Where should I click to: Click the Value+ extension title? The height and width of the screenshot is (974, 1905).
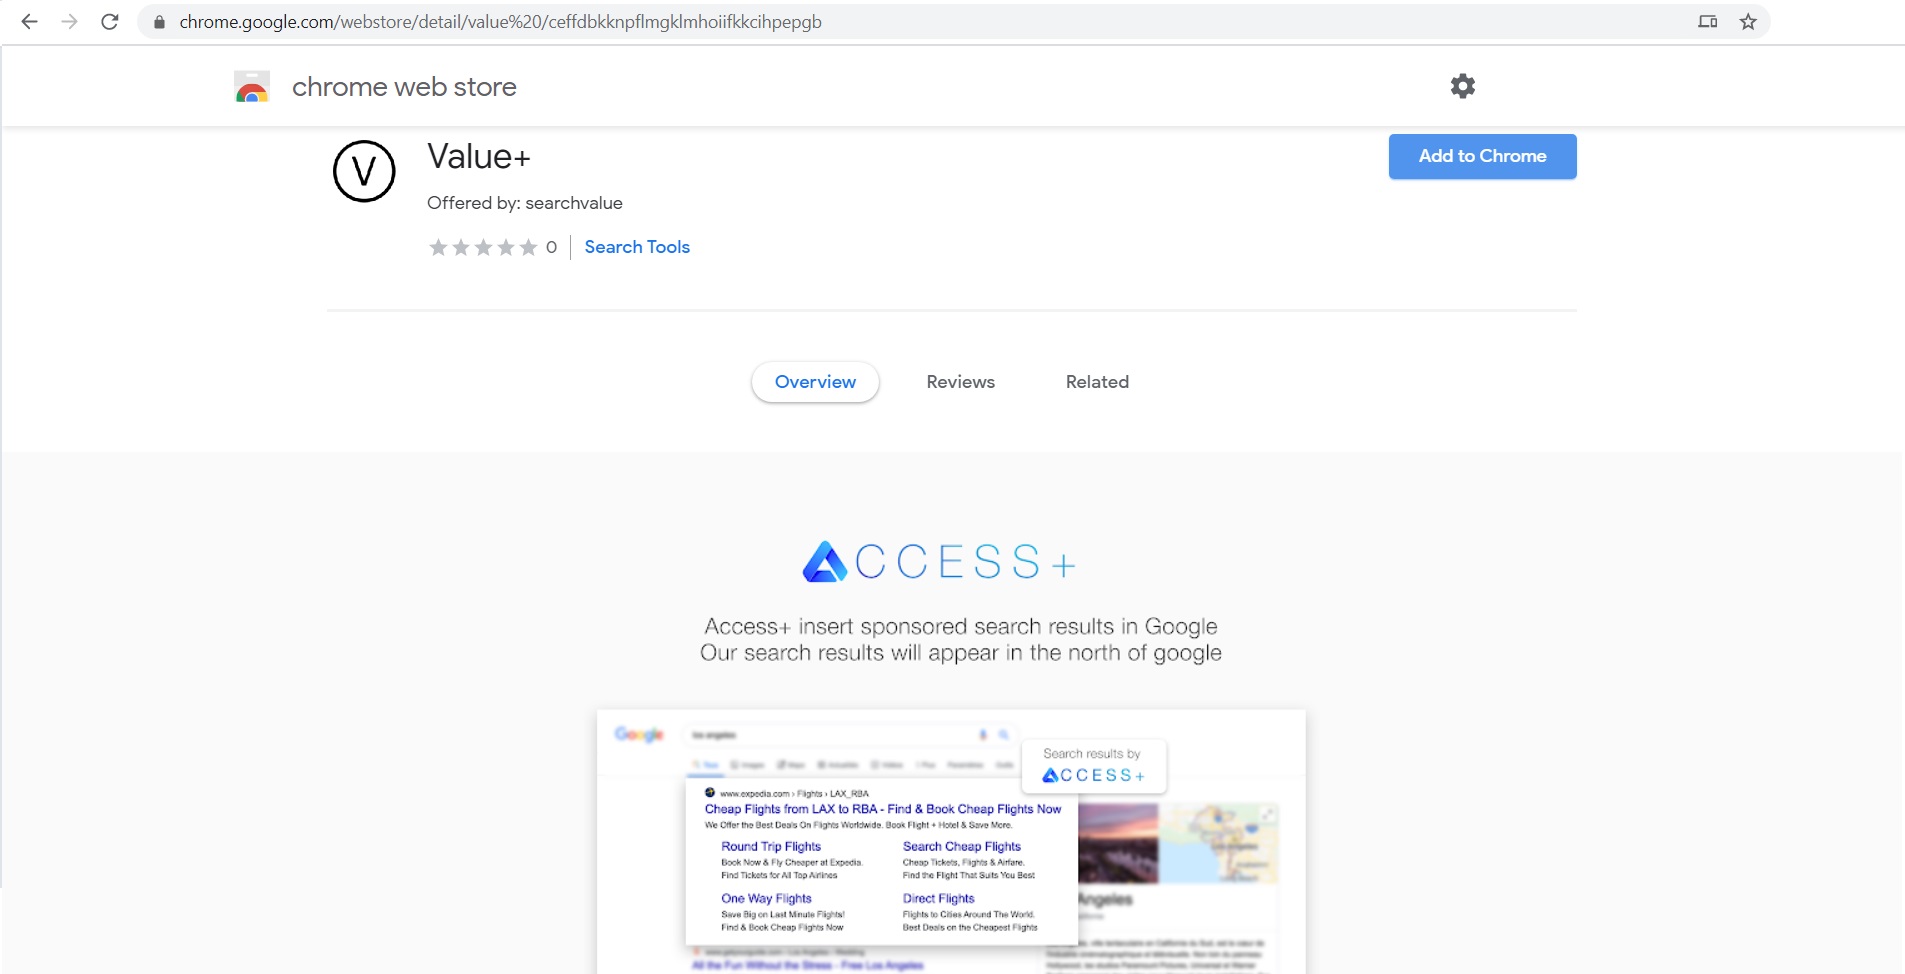[478, 157]
